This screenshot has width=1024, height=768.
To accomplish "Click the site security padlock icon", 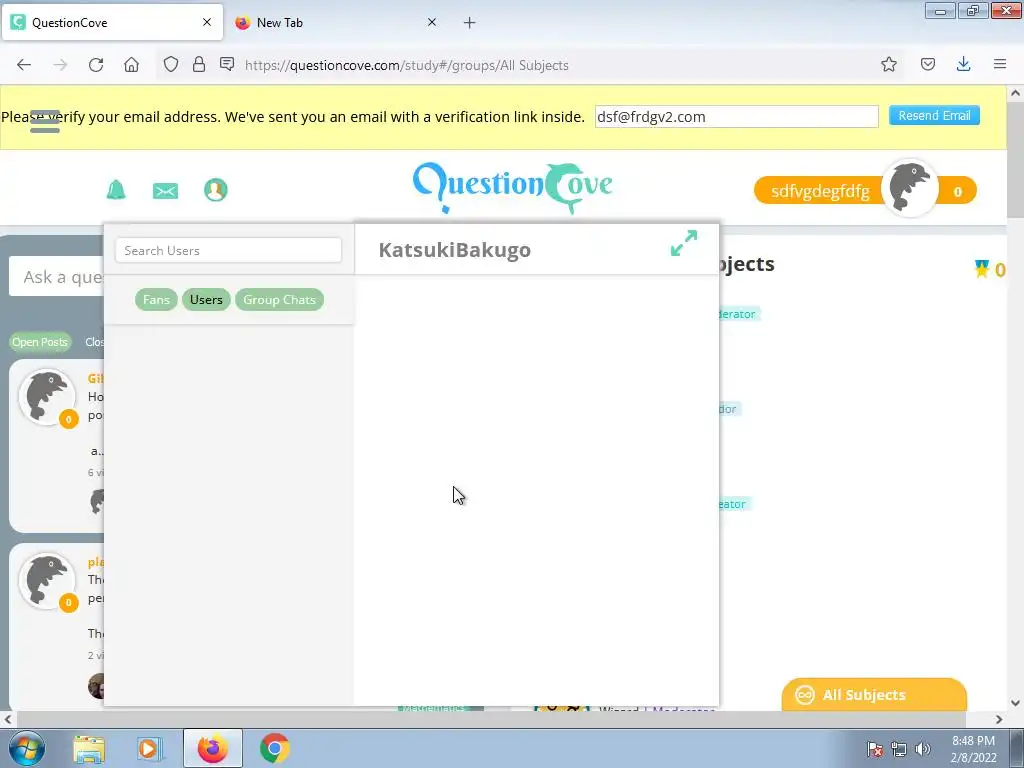I will 199,65.
